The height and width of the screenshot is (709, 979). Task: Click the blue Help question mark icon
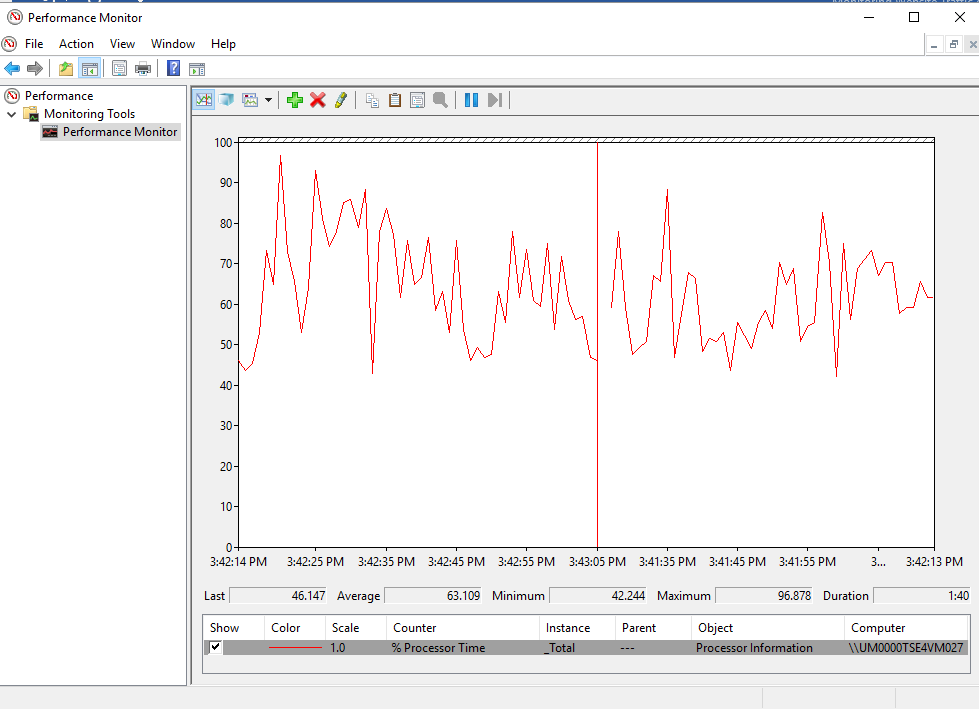[x=174, y=69]
